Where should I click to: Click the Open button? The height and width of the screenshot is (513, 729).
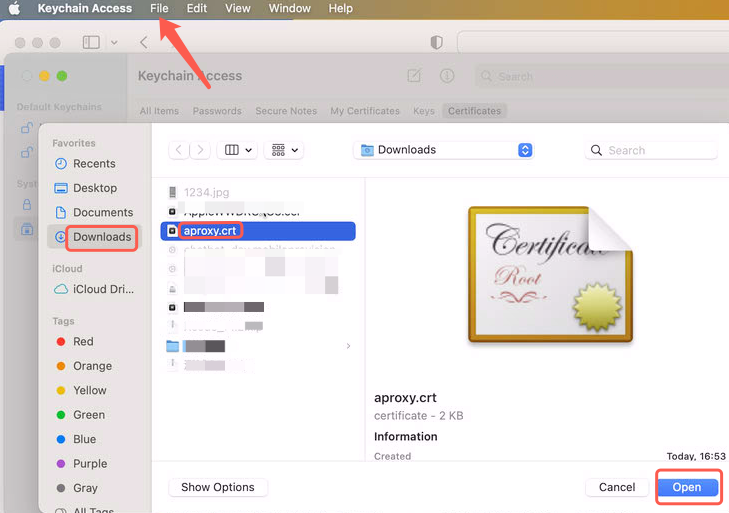tap(687, 487)
